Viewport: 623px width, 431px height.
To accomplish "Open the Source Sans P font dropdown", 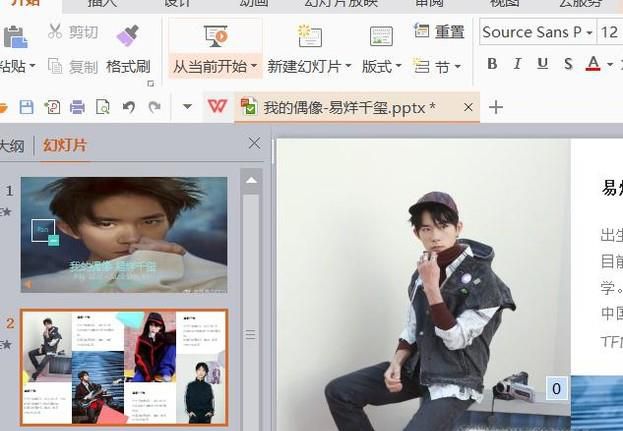I will pyautogui.click(x=589, y=32).
